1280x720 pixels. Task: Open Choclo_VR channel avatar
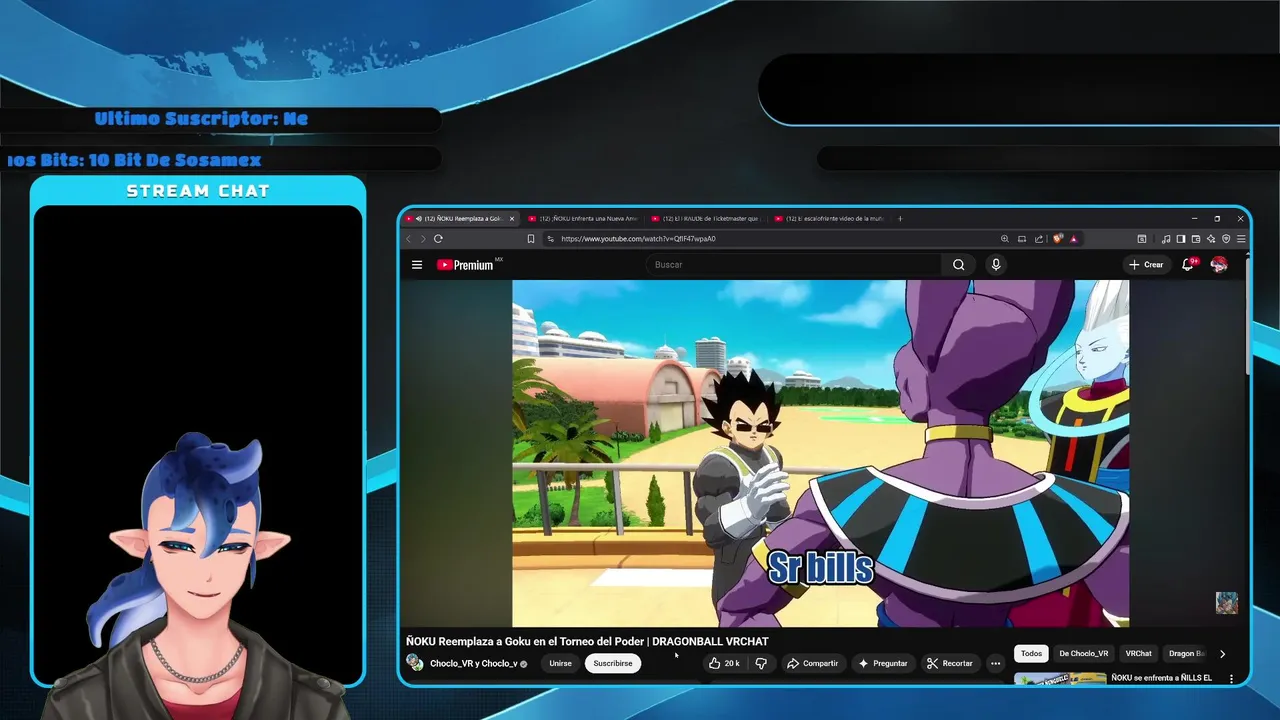[x=414, y=662]
